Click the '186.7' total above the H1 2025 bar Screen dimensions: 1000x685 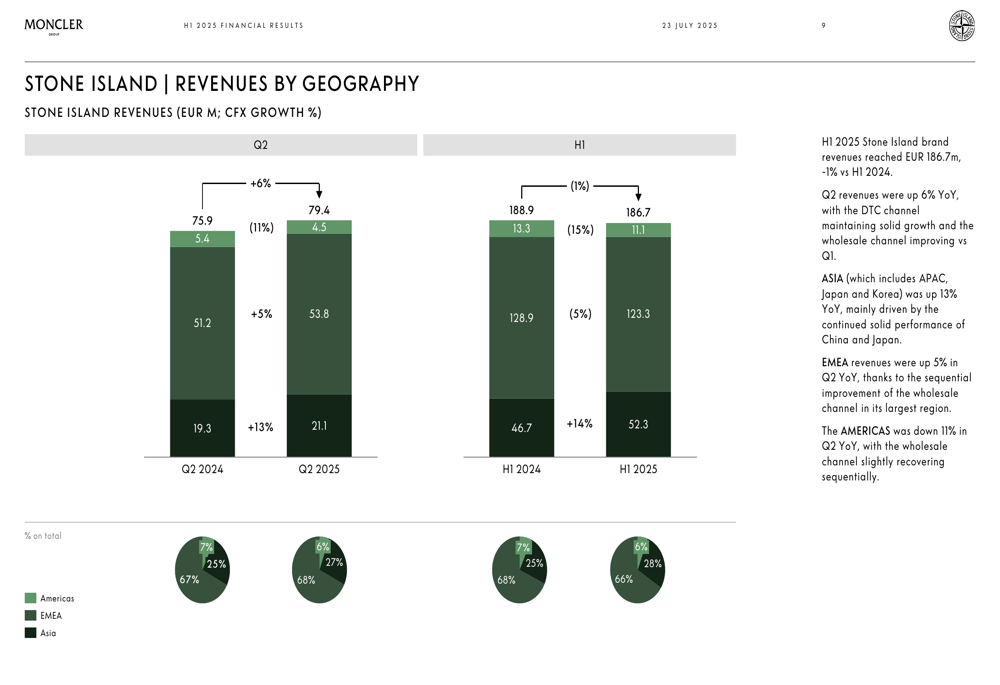coord(638,212)
